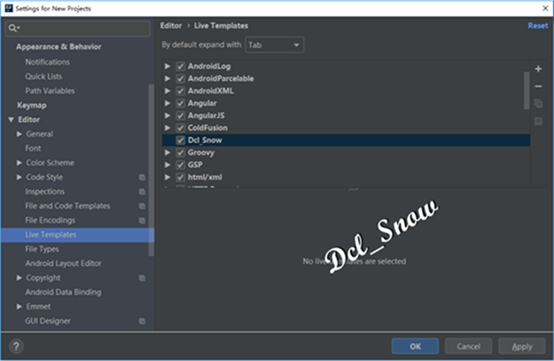Viewport: 554px width, 361px height.
Task: Expand the GSP group arrow
Action: [x=167, y=165]
